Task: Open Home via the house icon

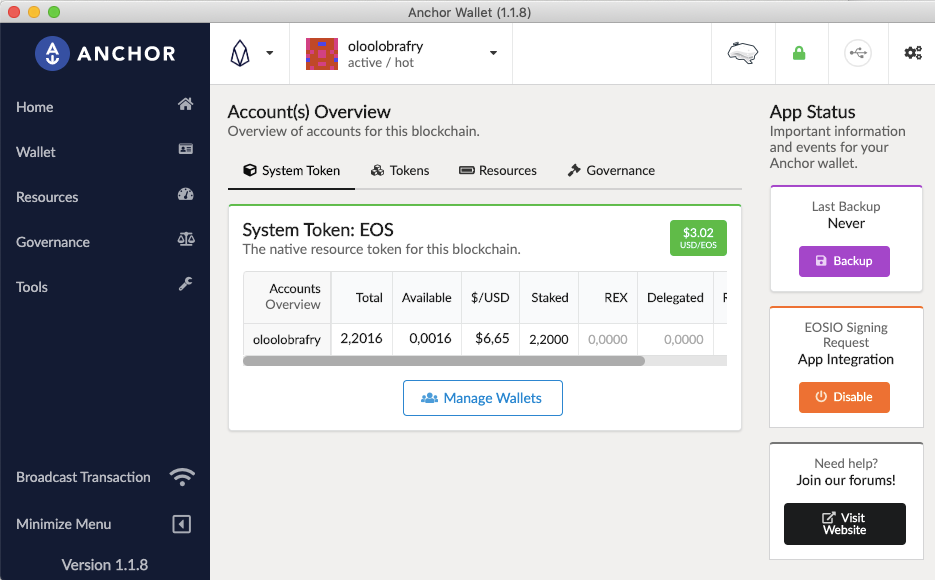Action: pos(185,104)
